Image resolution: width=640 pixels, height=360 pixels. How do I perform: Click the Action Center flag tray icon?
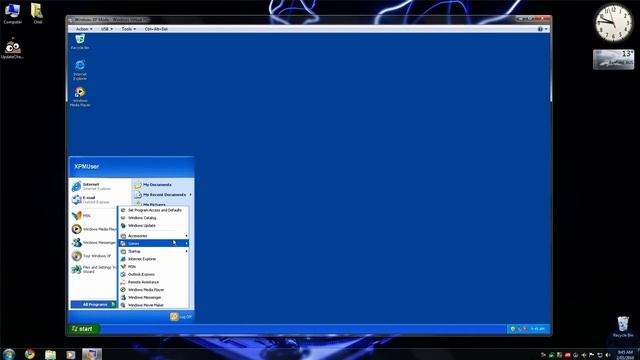coord(591,355)
